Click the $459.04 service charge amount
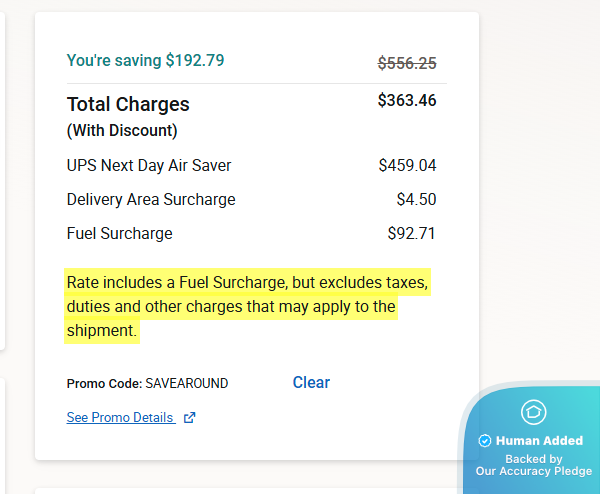 point(407,166)
